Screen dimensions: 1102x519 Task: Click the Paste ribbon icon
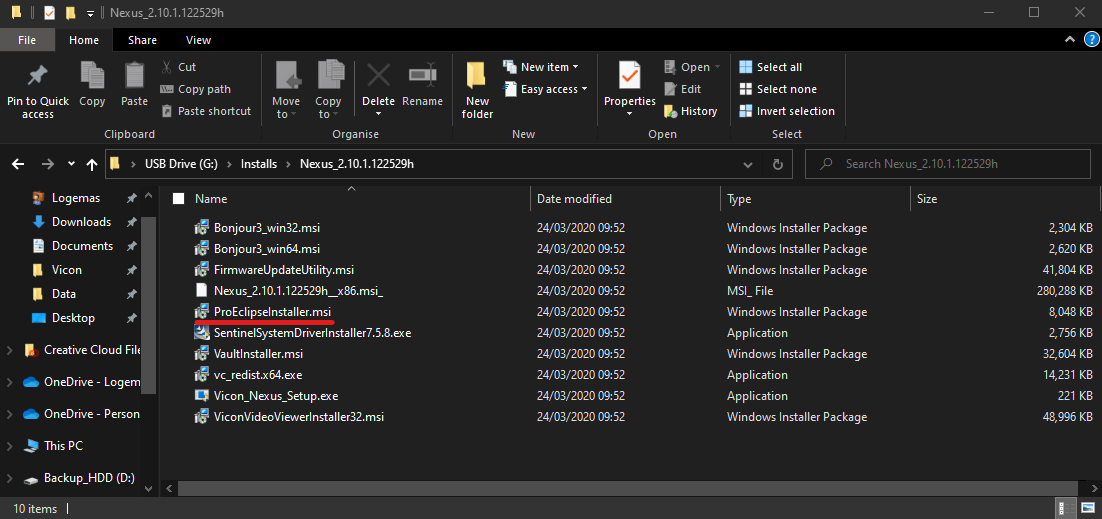pos(134,75)
